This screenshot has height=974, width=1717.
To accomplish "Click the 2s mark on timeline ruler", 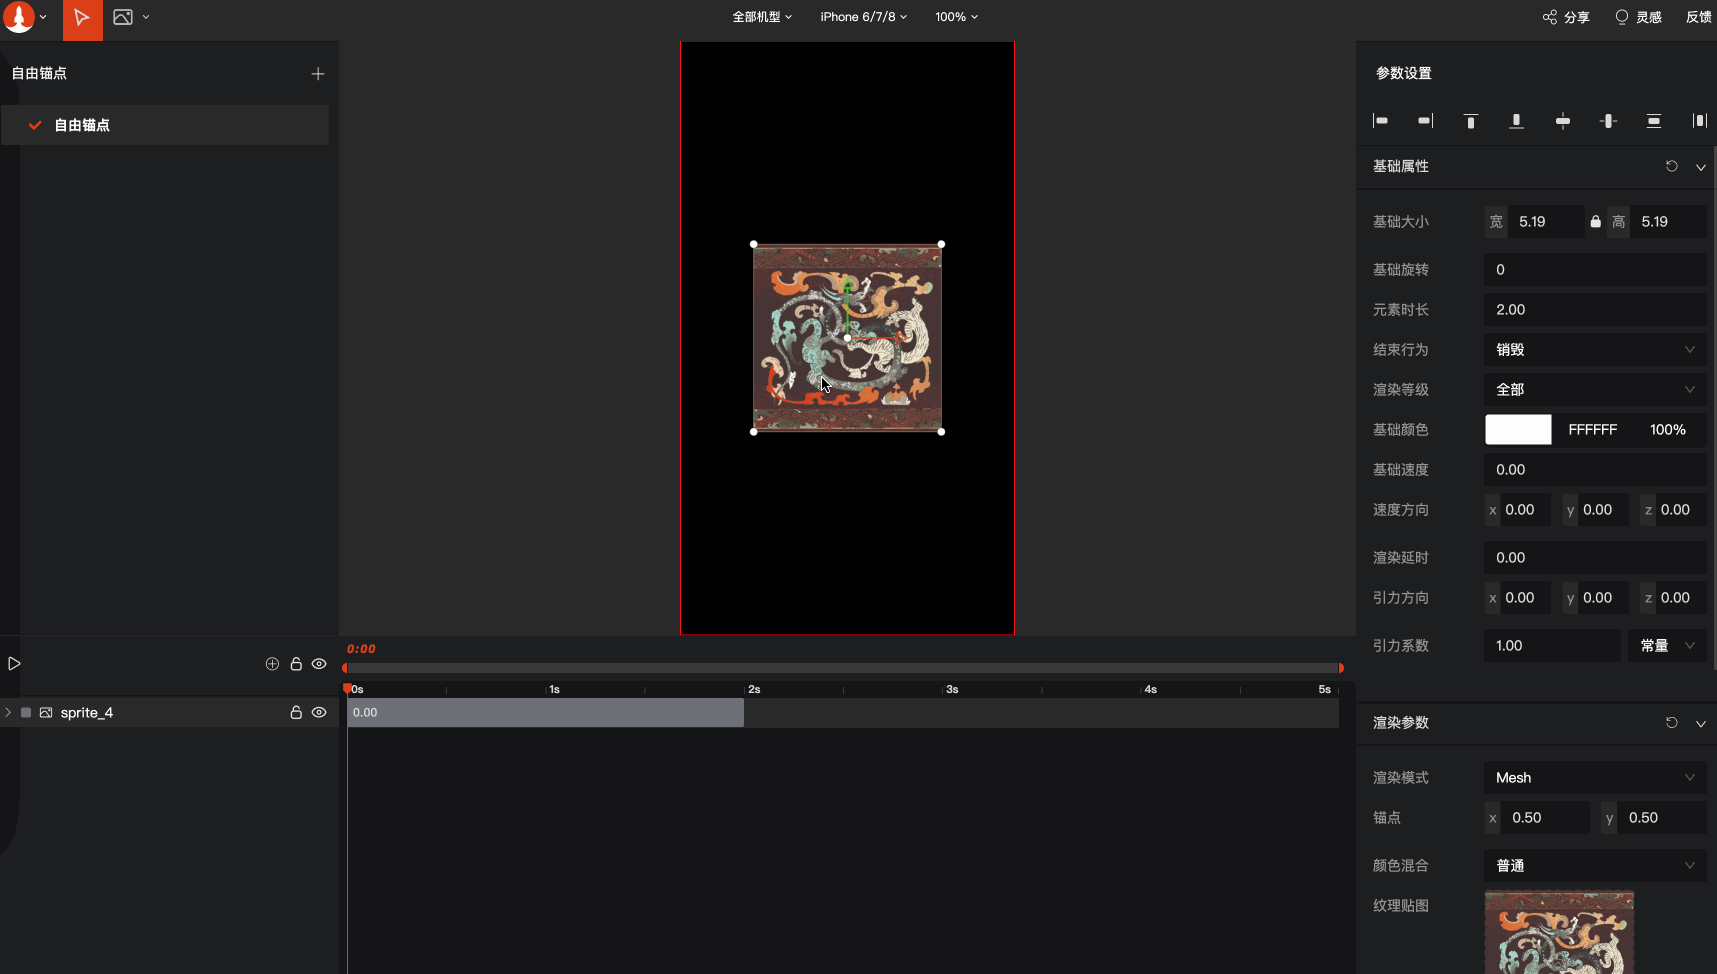I will click(753, 689).
